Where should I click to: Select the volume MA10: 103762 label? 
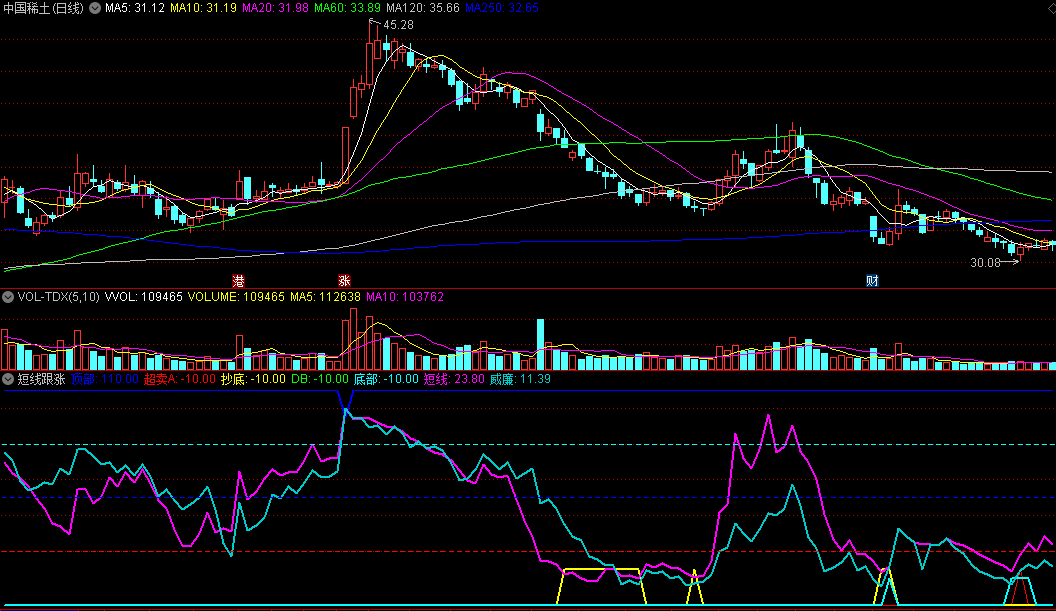tap(405, 297)
